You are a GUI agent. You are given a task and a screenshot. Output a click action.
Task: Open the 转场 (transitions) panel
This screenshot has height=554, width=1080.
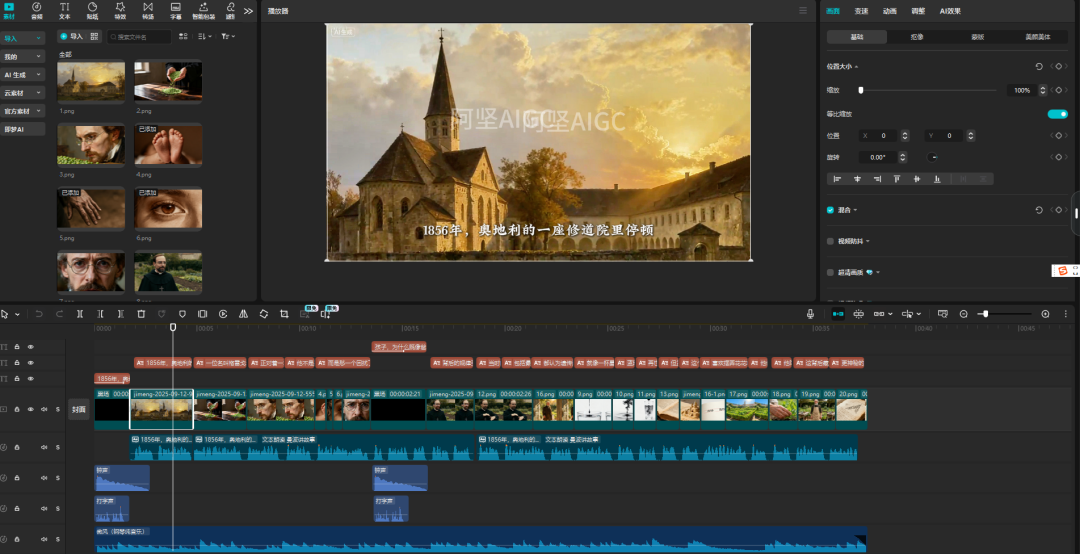tap(148, 10)
